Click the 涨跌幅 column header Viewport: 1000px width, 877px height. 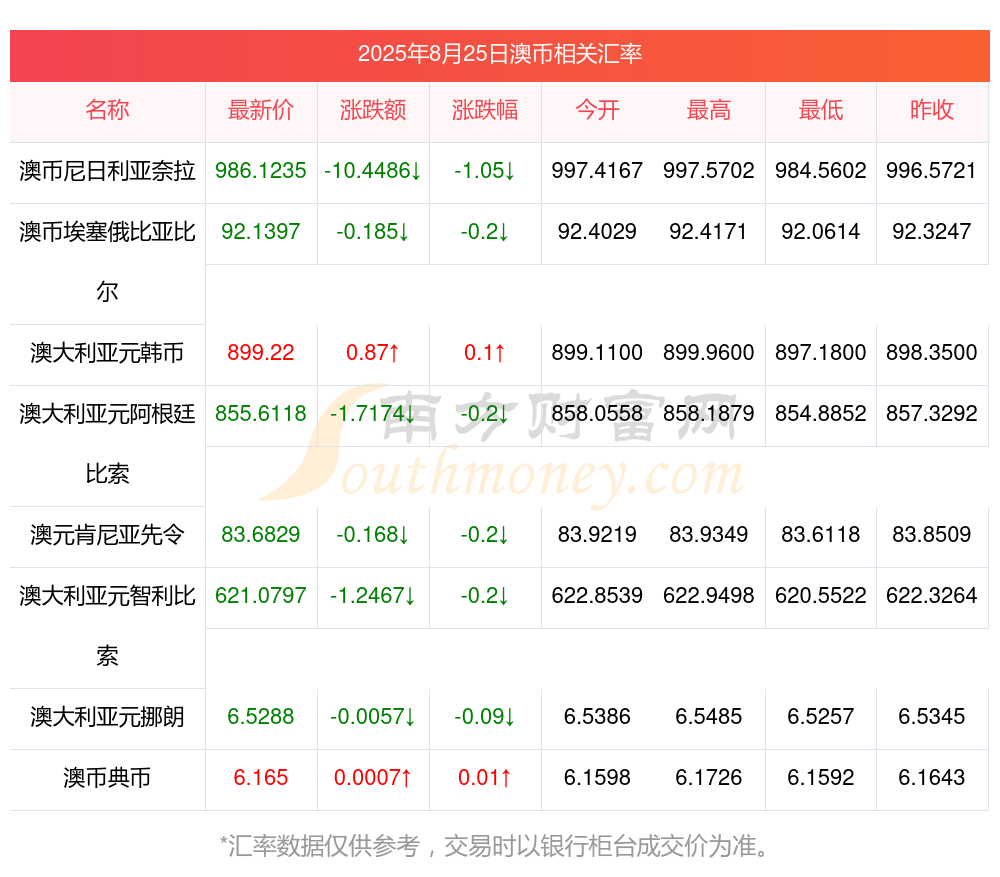485,110
